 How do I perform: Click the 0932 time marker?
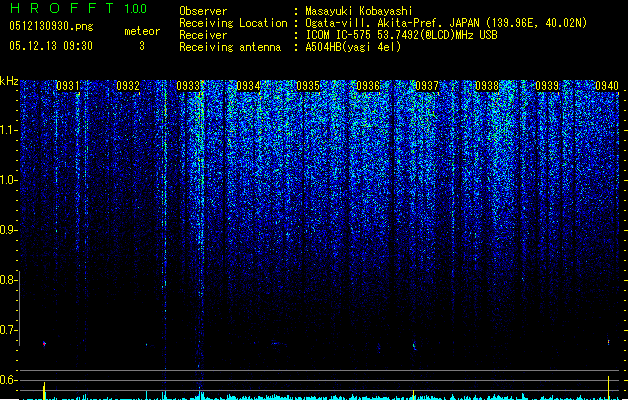(128, 86)
